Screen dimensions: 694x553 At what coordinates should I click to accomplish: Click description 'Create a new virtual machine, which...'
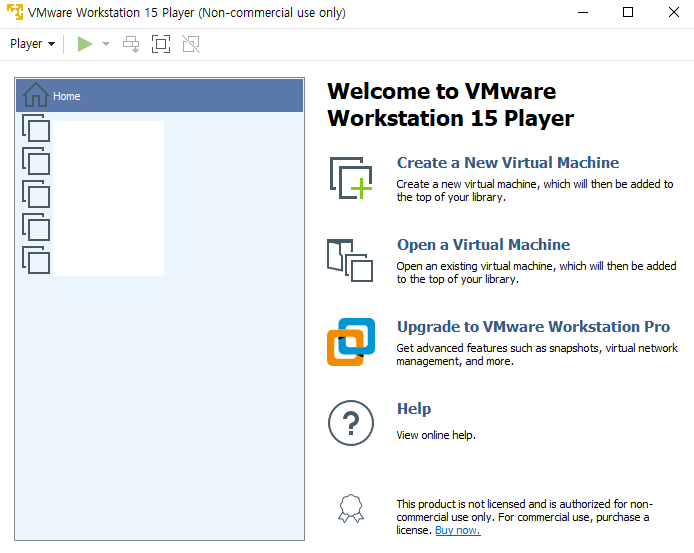tap(535, 190)
